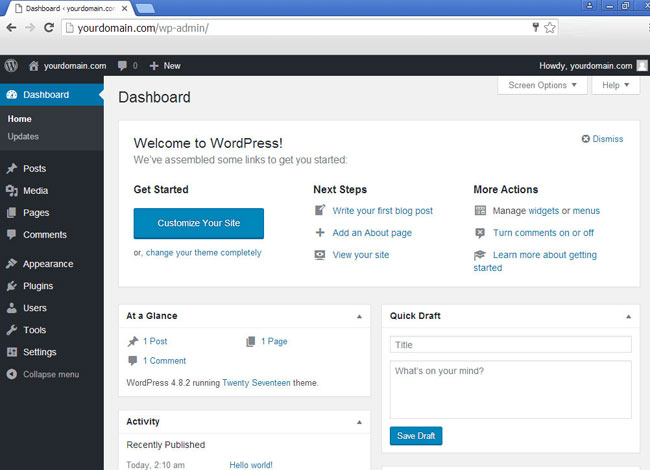Click Howdy, yourdomain.com account text
Screen dimensions: 650x470
point(586,66)
